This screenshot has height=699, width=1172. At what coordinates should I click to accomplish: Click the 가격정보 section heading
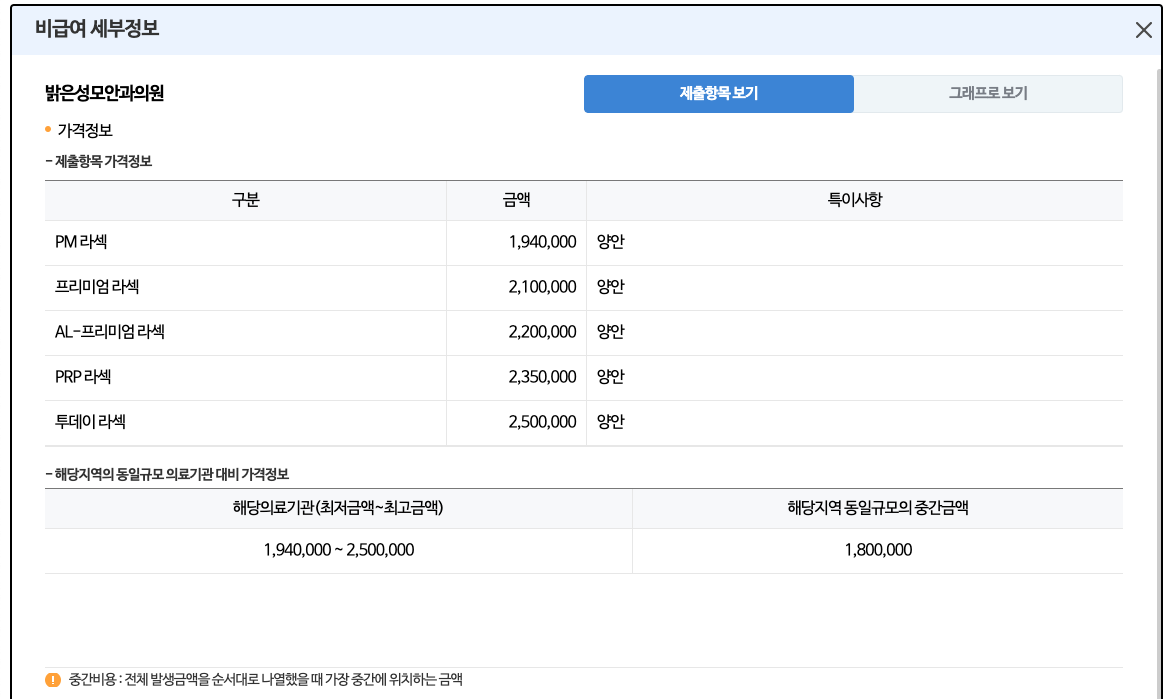[84, 131]
